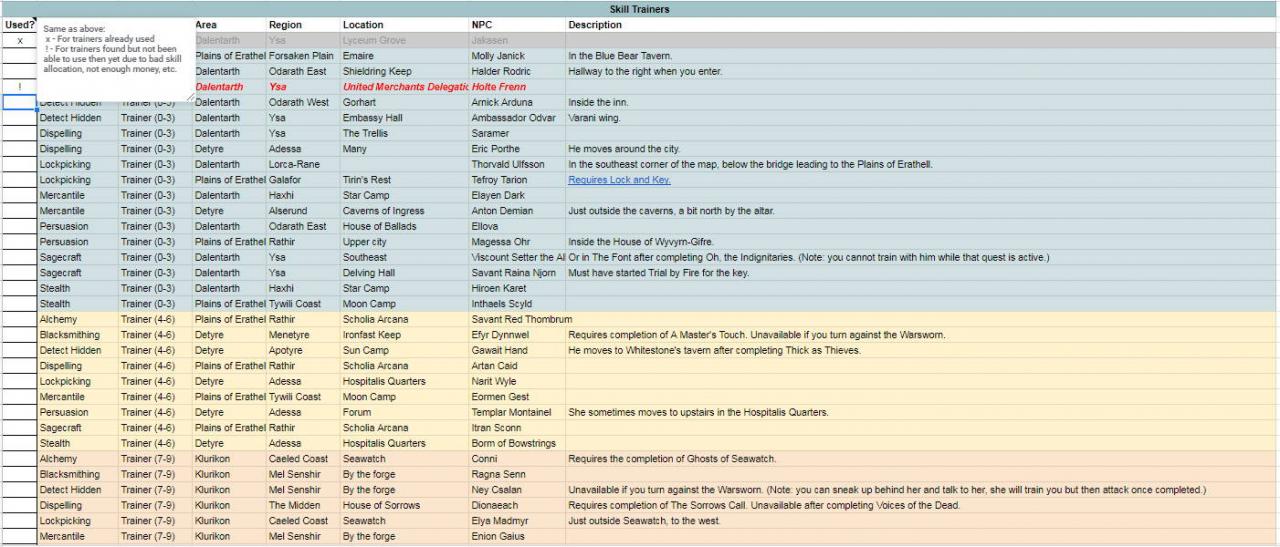Grab the note popup's resize handle corner
The image size is (1280, 547).
(x=189, y=97)
